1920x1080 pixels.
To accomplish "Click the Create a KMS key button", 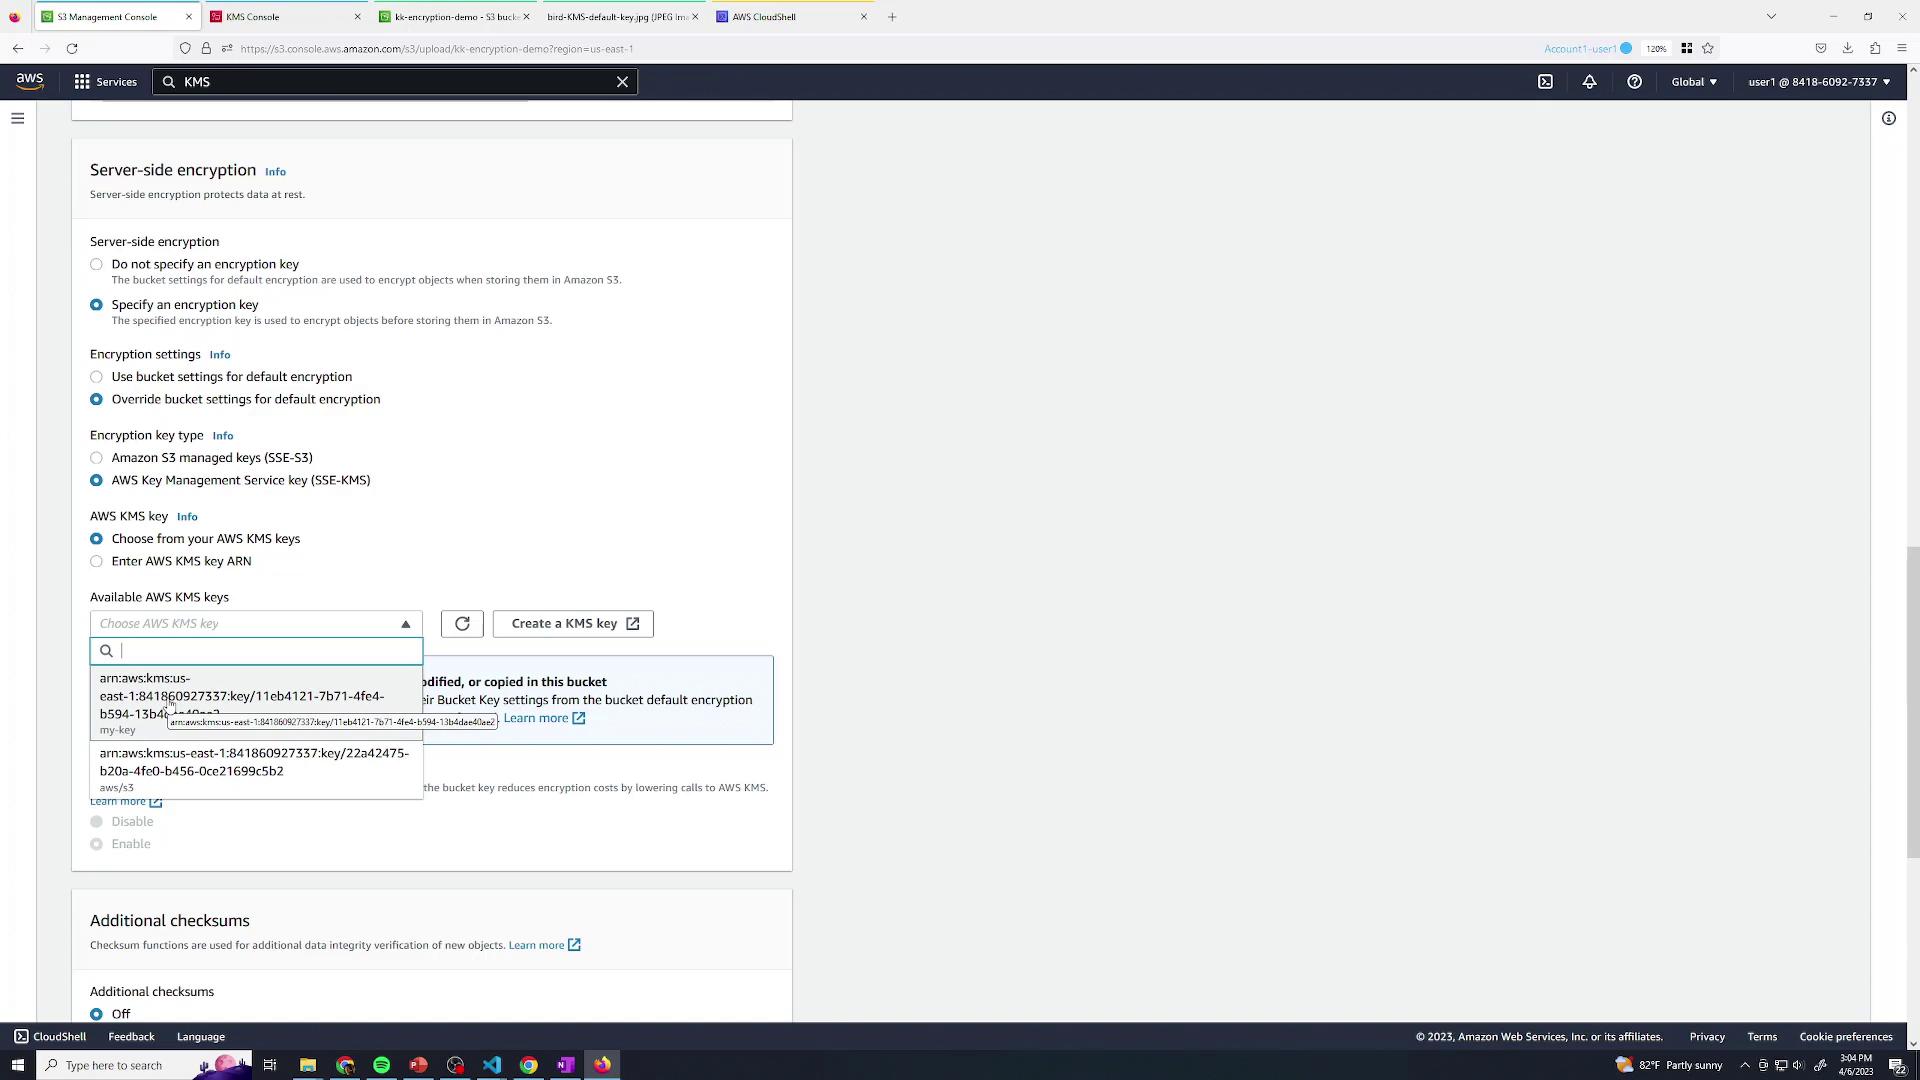I will pyautogui.click(x=573, y=624).
